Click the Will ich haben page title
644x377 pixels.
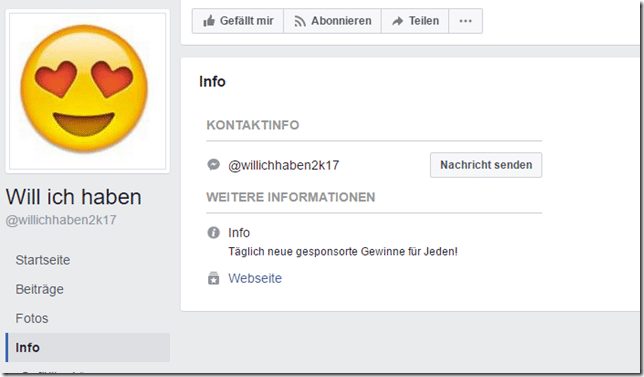(74, 197)
